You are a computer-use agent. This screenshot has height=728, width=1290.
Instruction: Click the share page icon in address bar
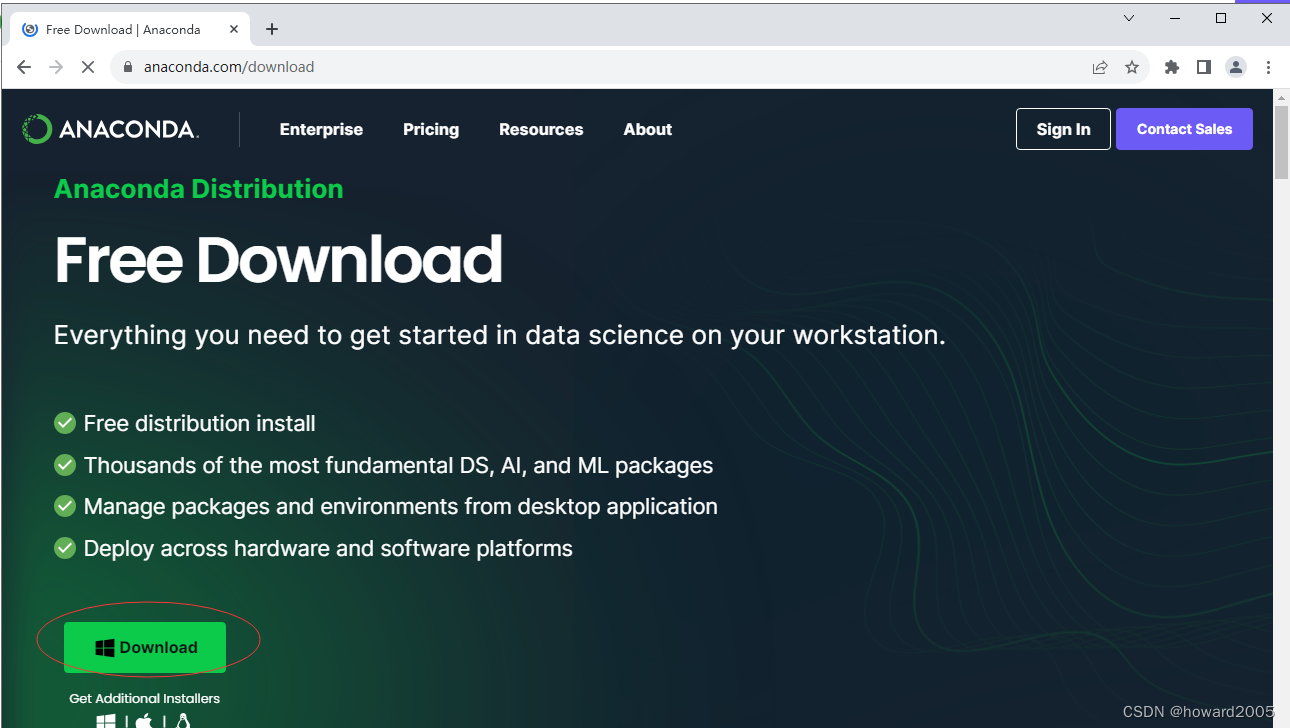click(1100, 67)
